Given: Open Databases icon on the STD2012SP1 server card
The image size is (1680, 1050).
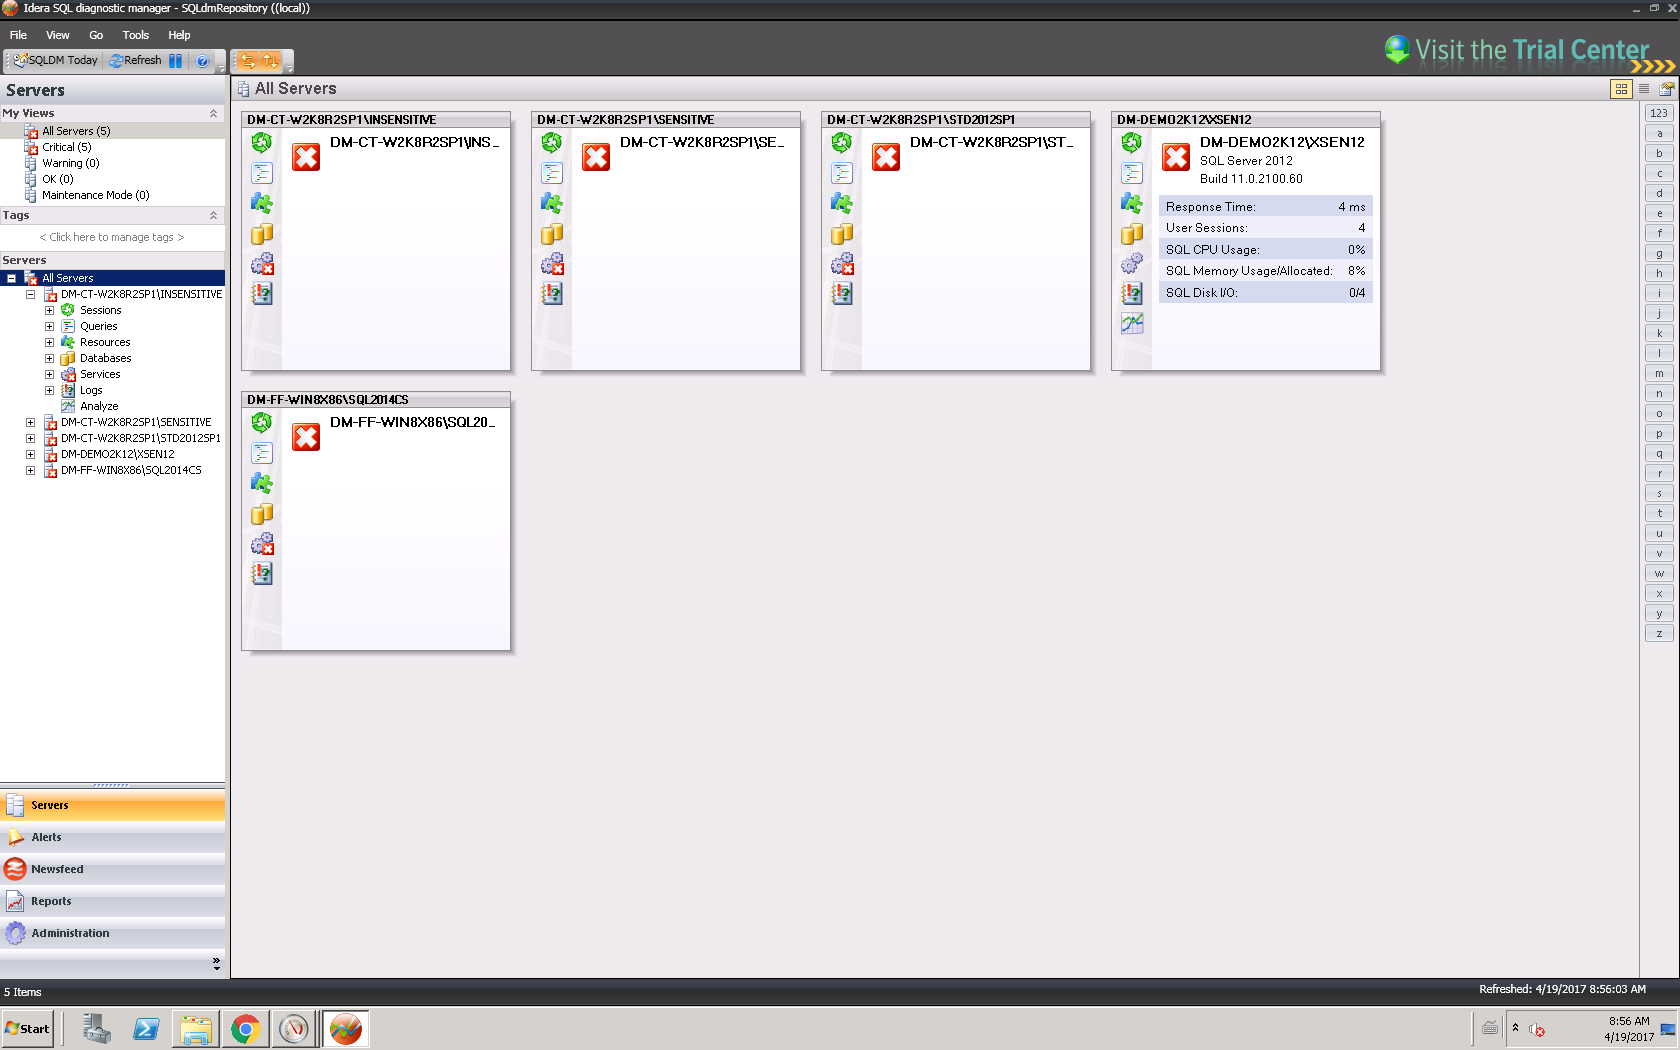Looking at the screenshot, I should pyautogui.click(x=842, y=234).
